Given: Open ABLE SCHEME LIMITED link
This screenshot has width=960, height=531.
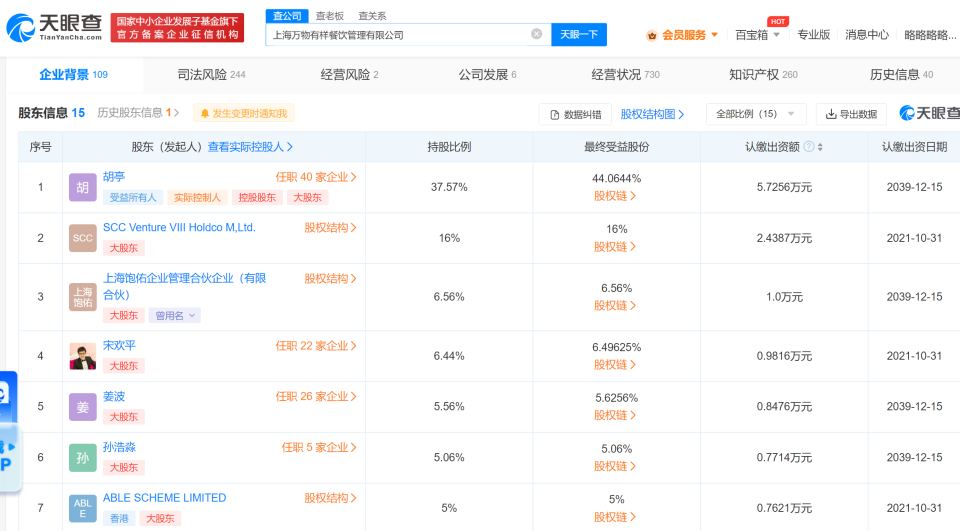Looking at the screenshot, I should tap(164, 498).
